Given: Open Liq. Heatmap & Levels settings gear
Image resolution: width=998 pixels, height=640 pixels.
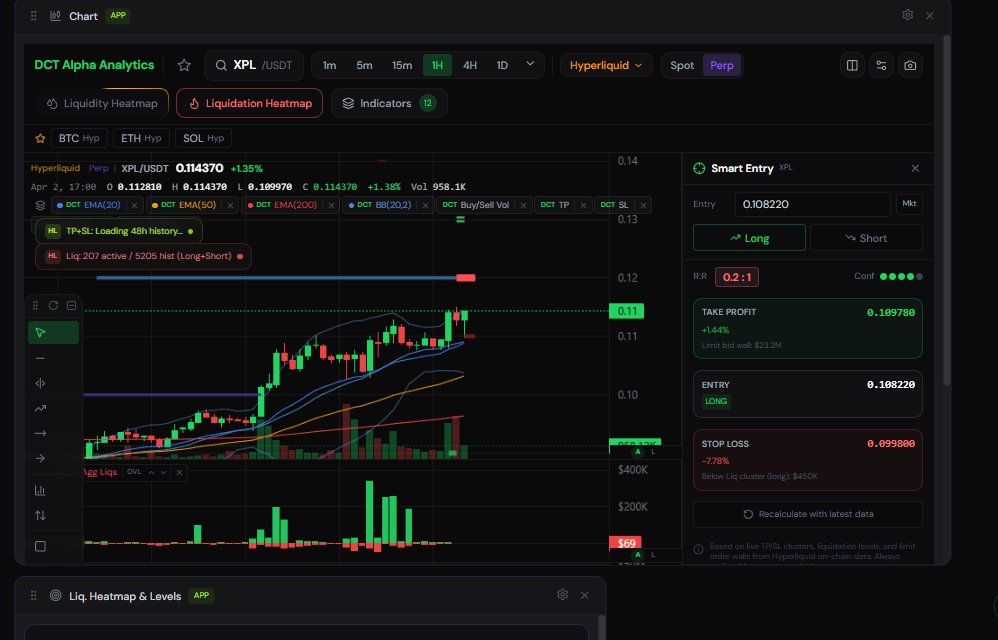Looking at the screenshot, I should tap(562, 594).
